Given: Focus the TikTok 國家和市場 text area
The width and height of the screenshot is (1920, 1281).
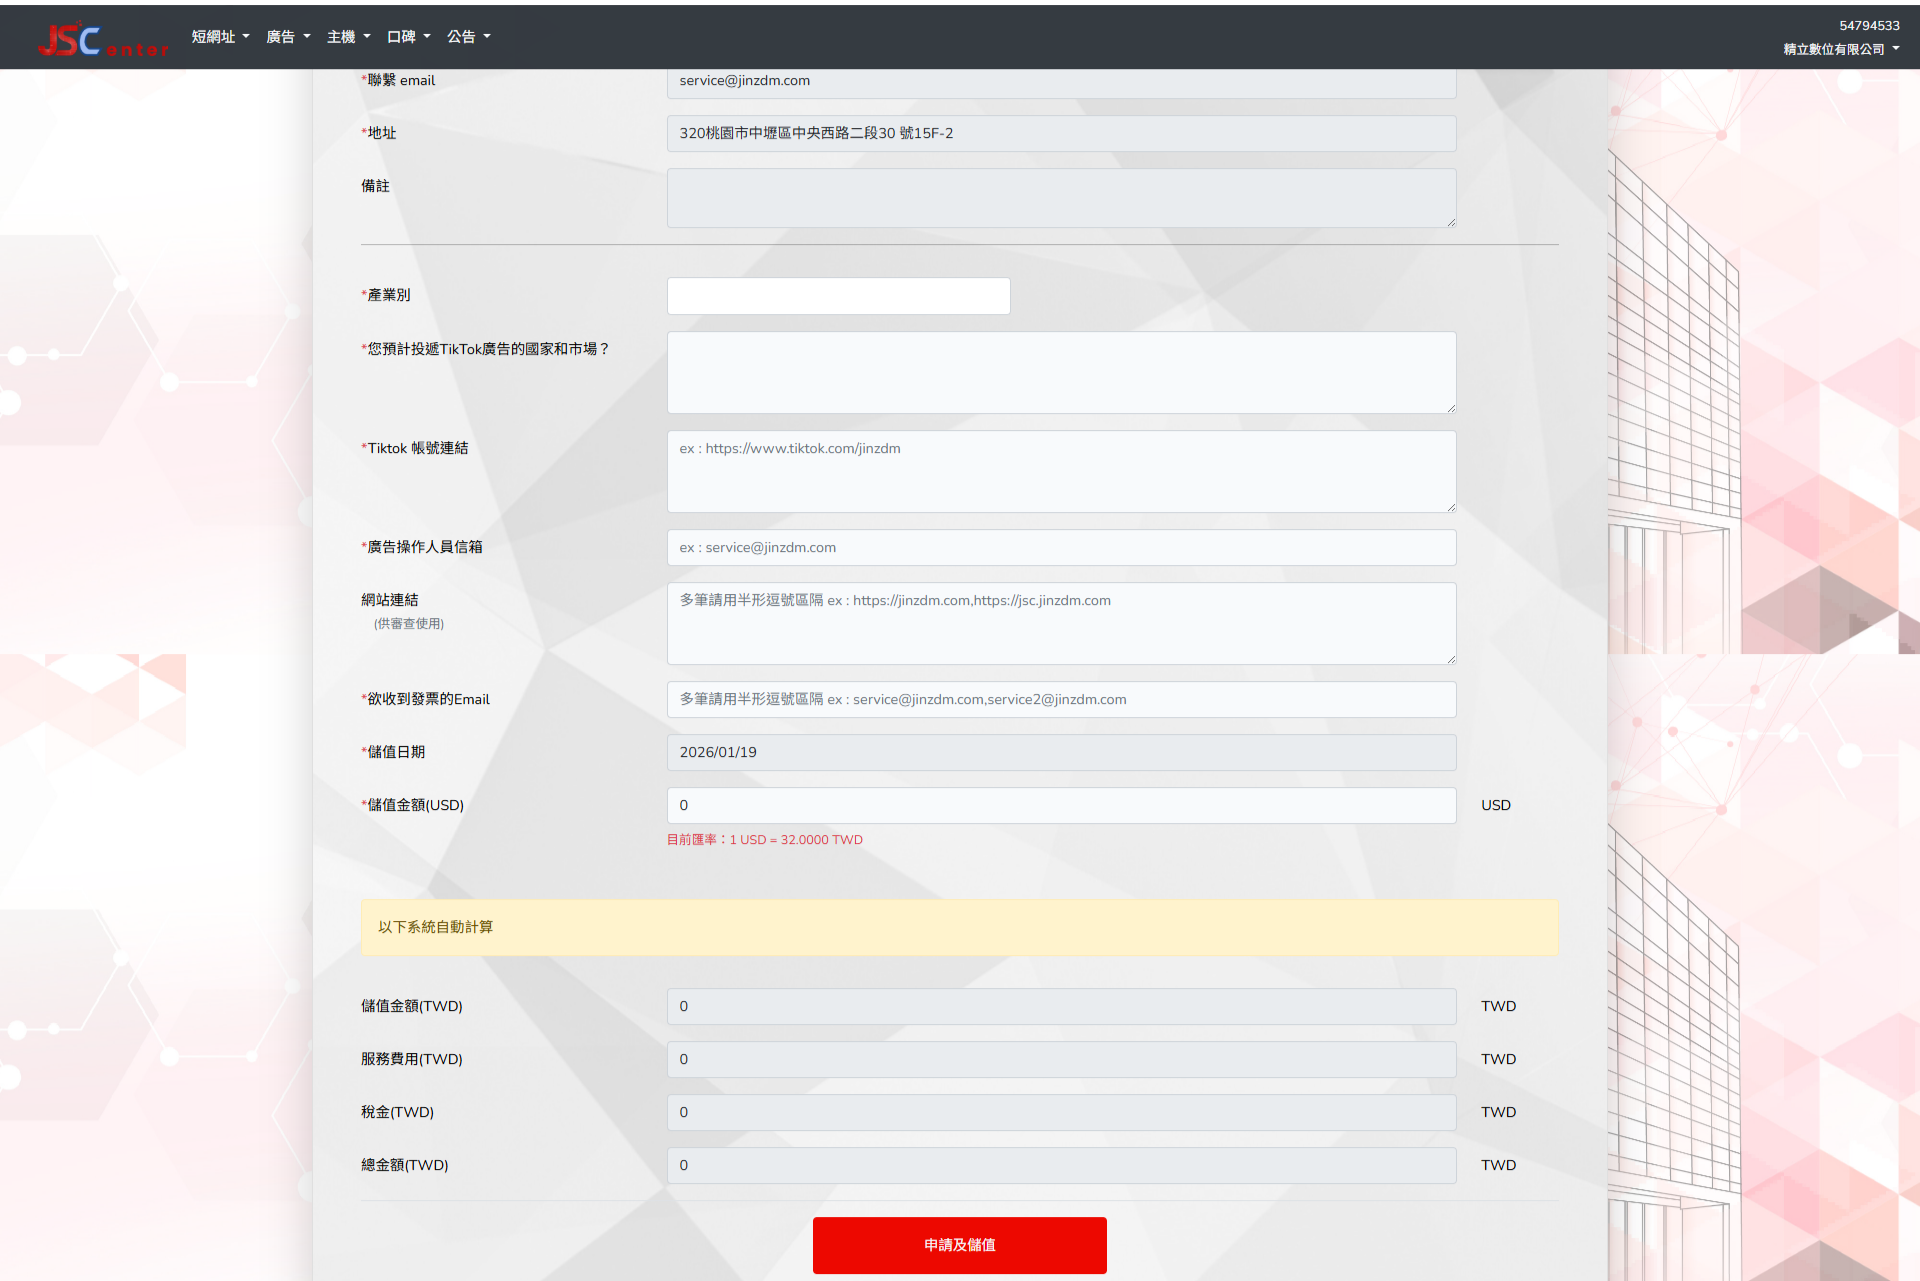Looking at the screenshot, I should (x=1061, y=372).
